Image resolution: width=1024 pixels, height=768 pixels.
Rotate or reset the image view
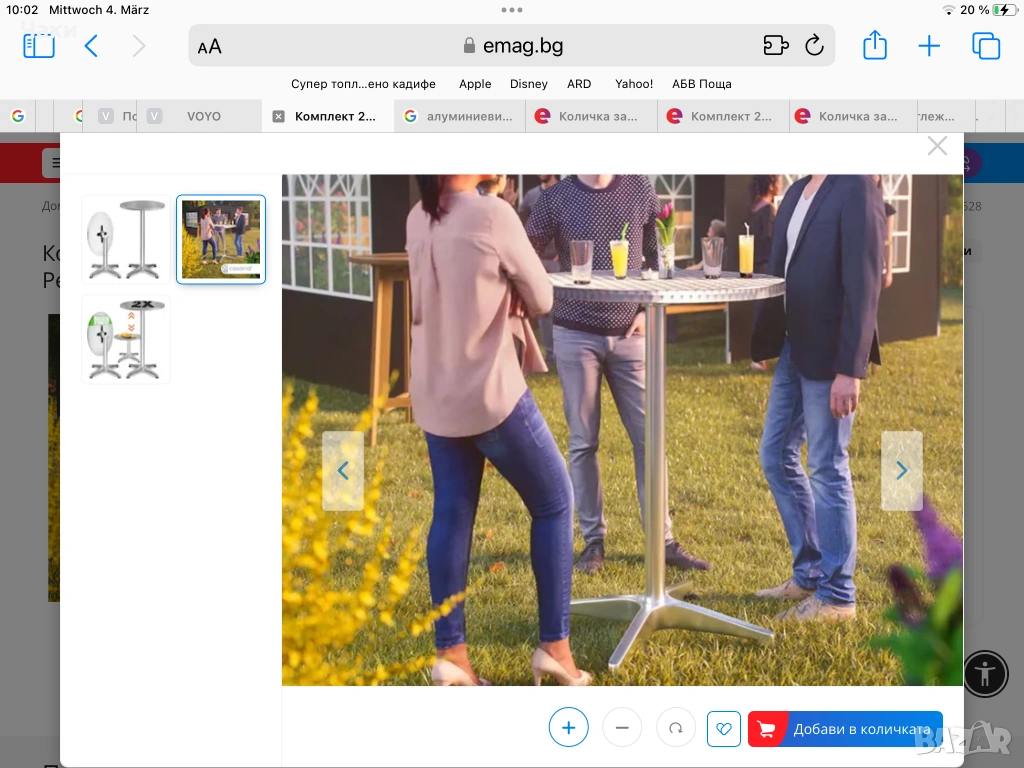tap(675, 728)
